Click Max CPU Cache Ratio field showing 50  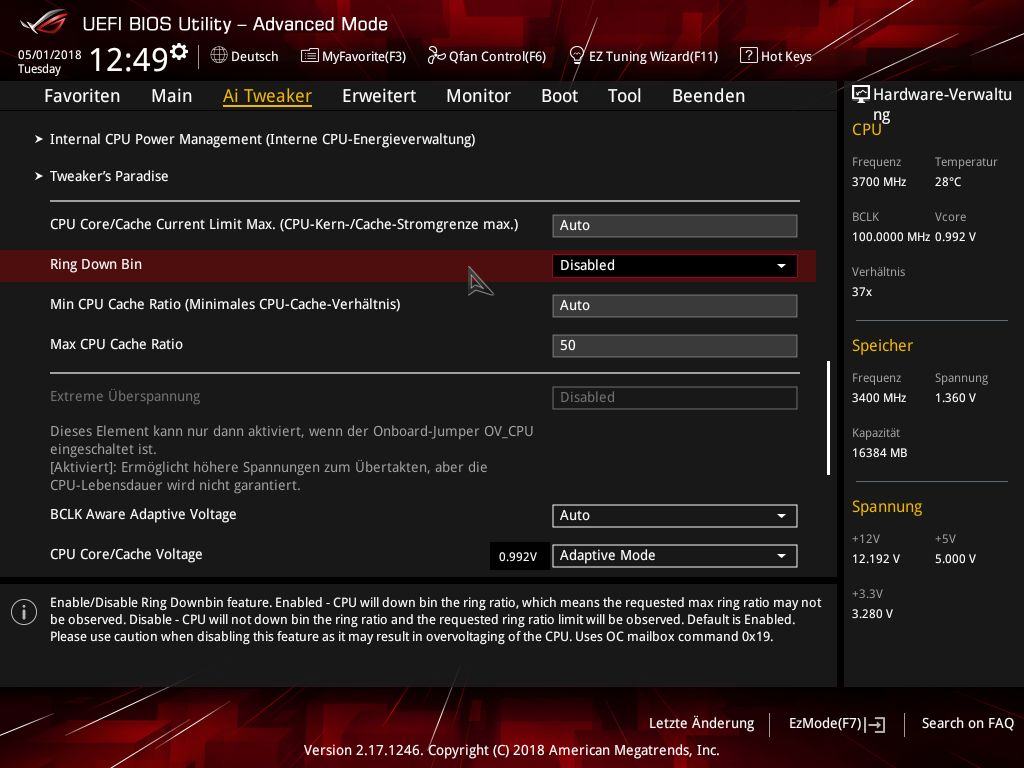tap(675, 345)
